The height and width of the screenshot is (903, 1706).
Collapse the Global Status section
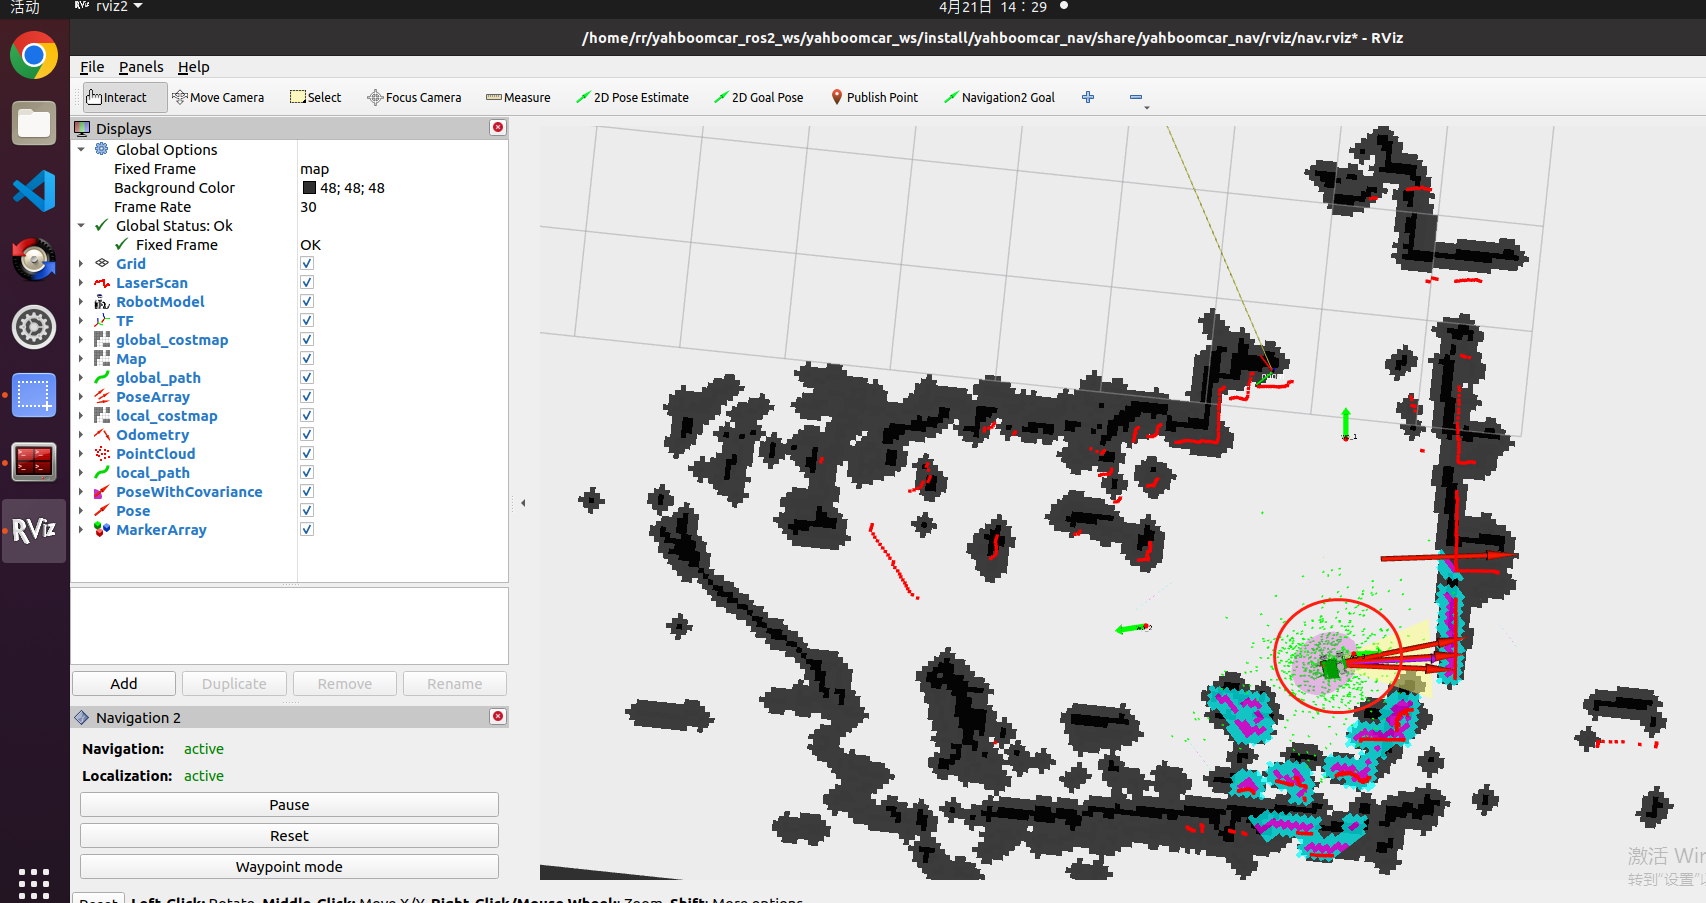[x=81, y=225]
